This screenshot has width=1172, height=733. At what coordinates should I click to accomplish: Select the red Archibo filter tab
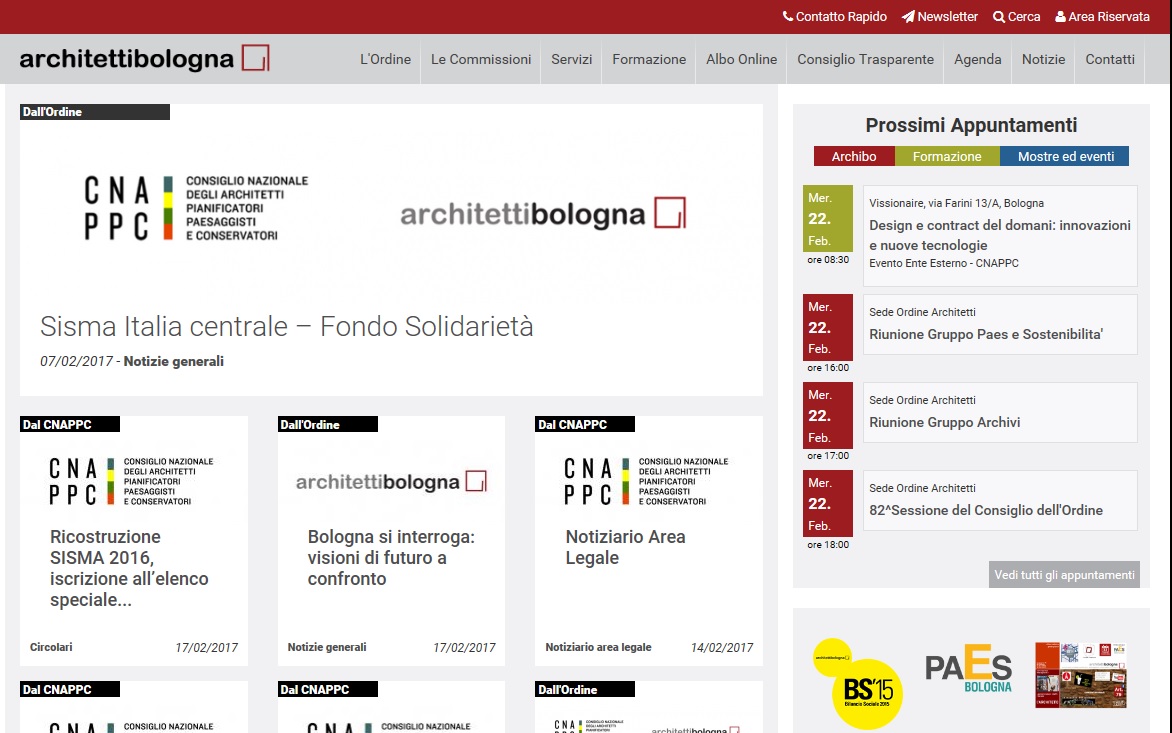pyautogui.click(x=854, y=156)
